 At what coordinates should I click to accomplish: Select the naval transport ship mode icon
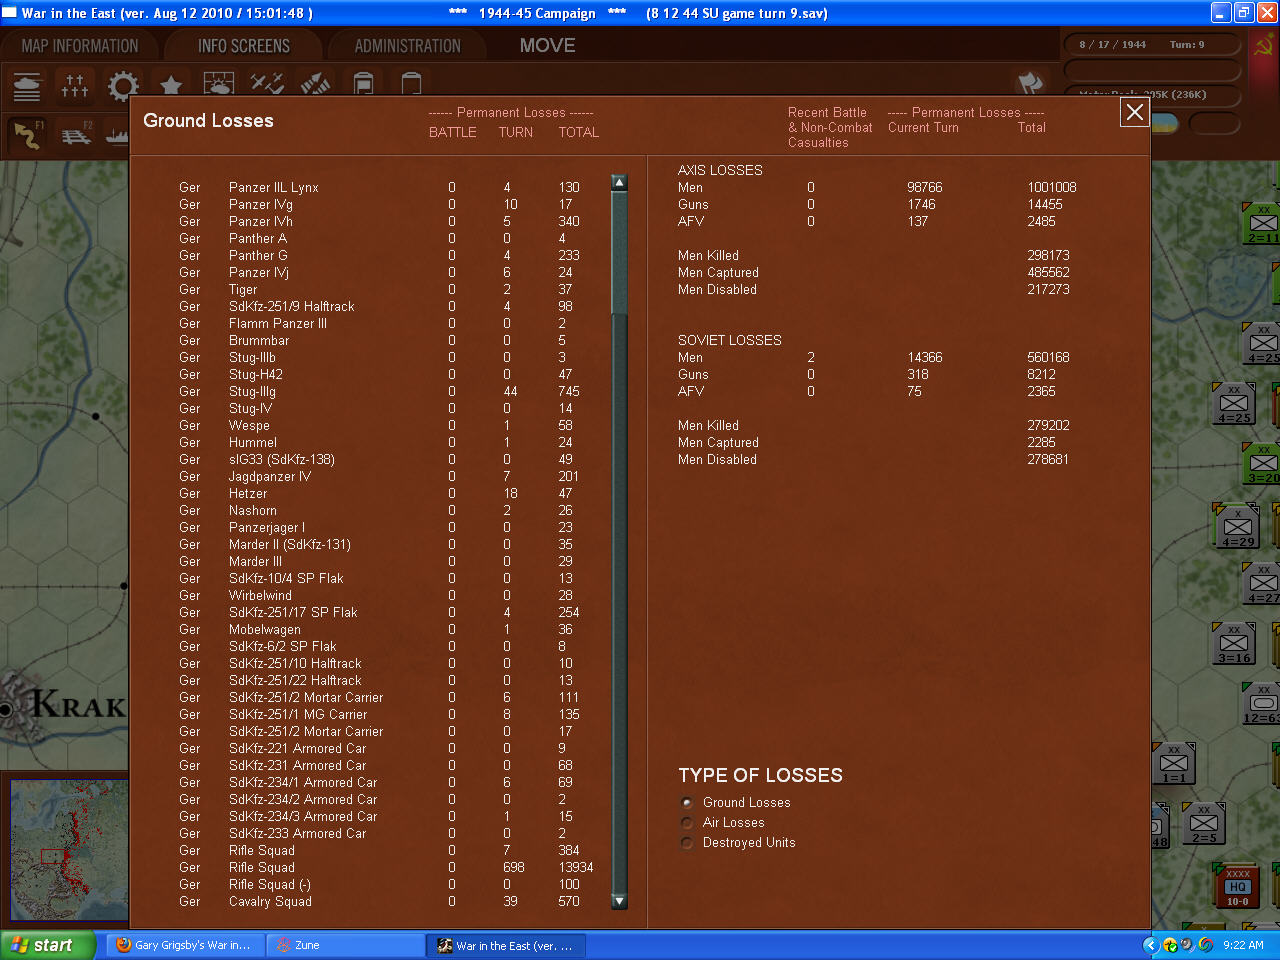pos(117,135)
